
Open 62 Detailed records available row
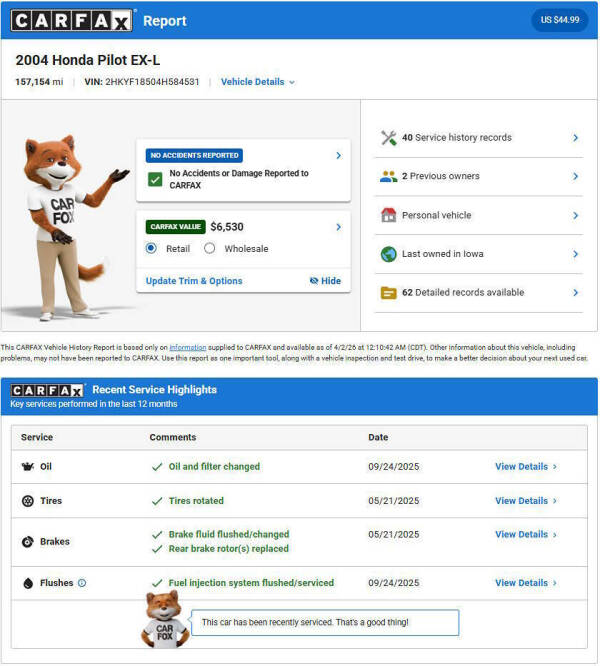[479, 293]
